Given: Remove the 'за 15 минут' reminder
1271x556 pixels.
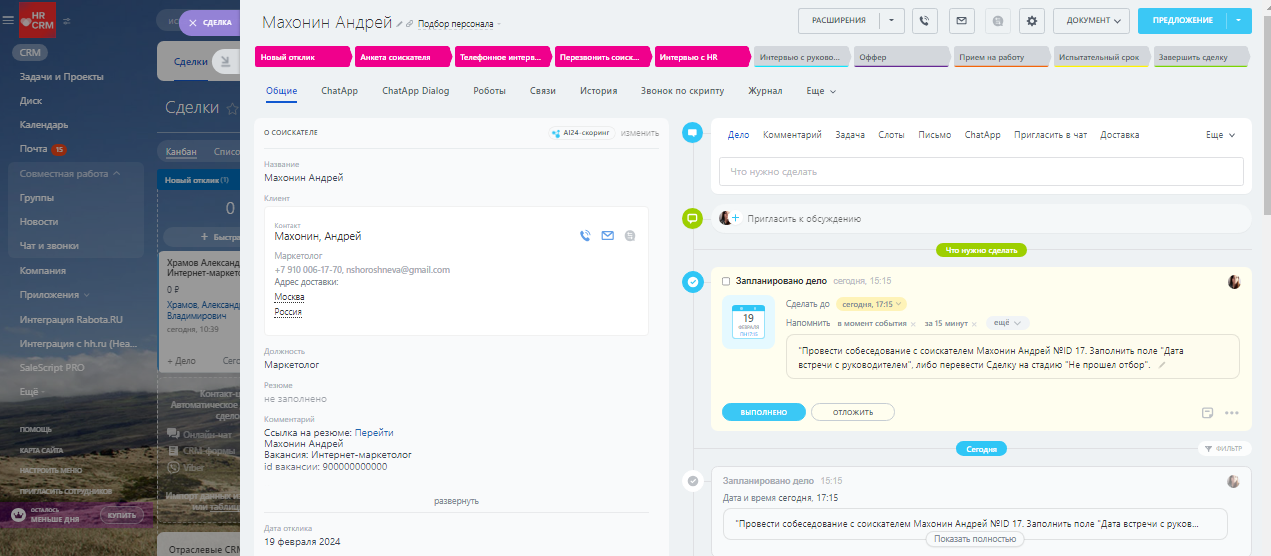Looking at the screenshot, I should click(x=974, y=324).
